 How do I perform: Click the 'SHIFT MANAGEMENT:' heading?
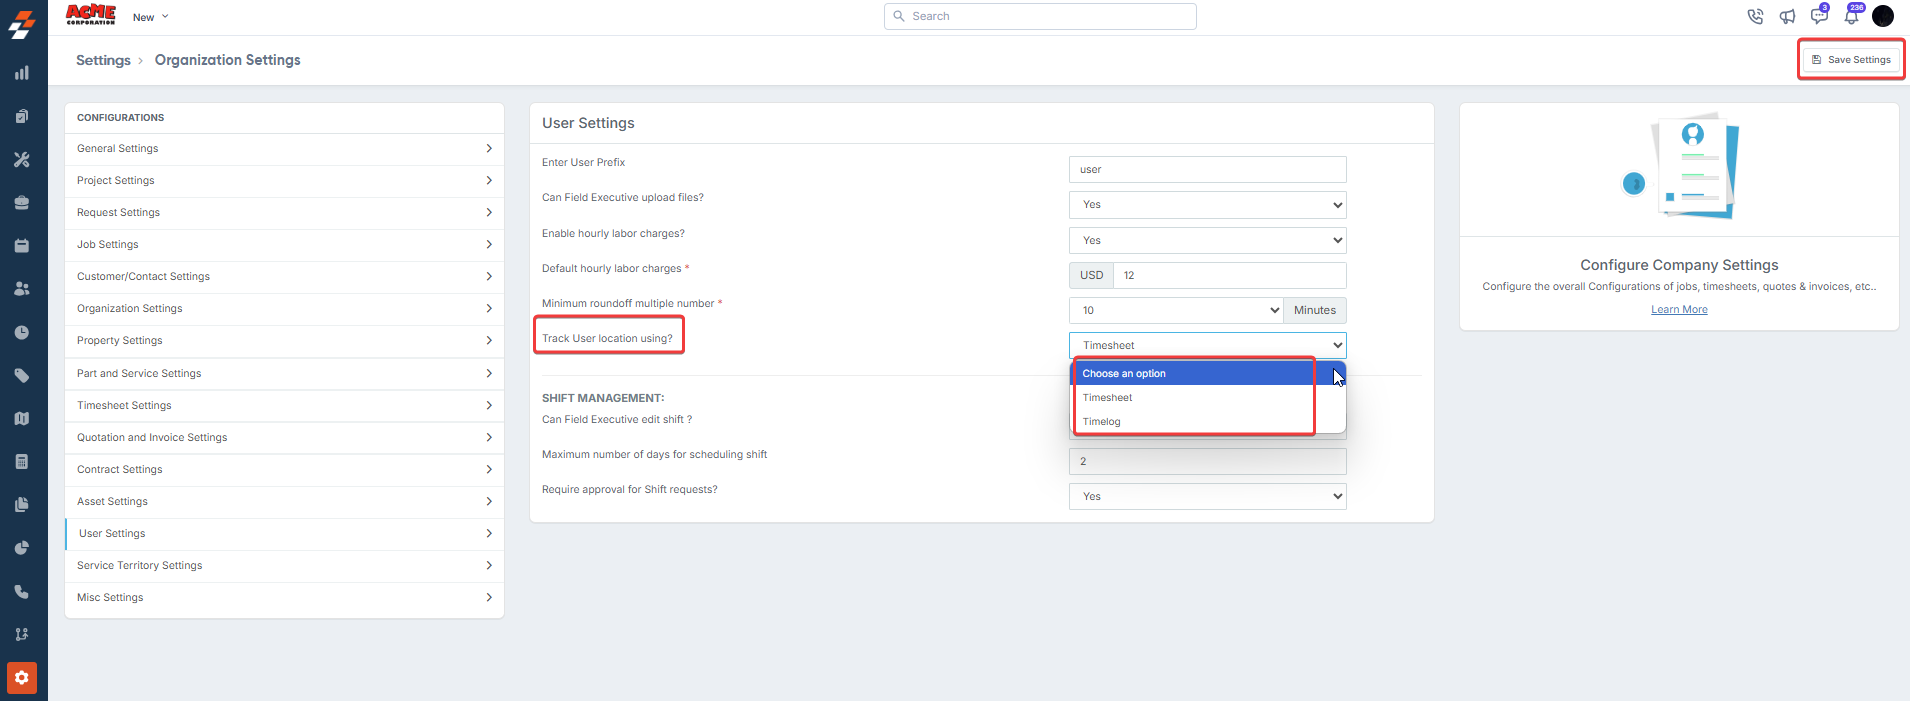(603, 398)
